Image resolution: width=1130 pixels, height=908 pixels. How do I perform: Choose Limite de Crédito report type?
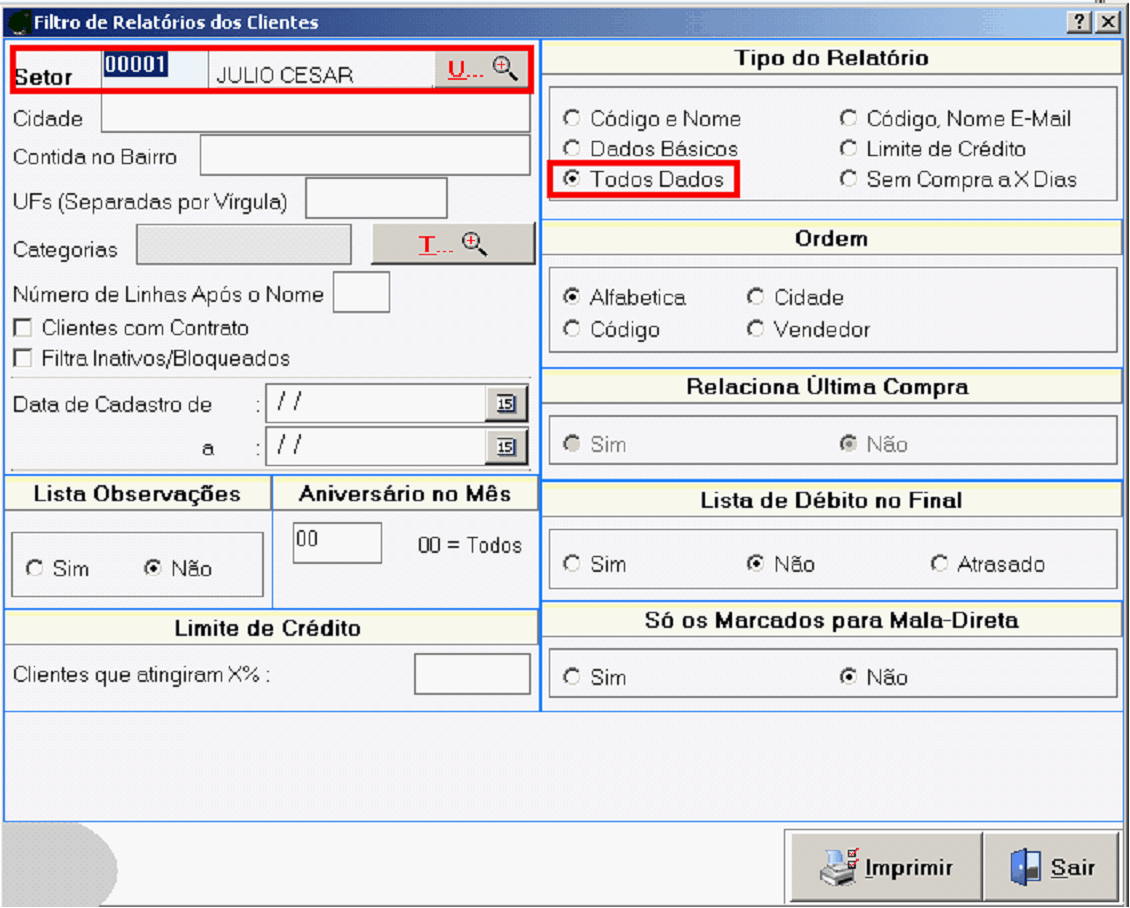[849, 149]
